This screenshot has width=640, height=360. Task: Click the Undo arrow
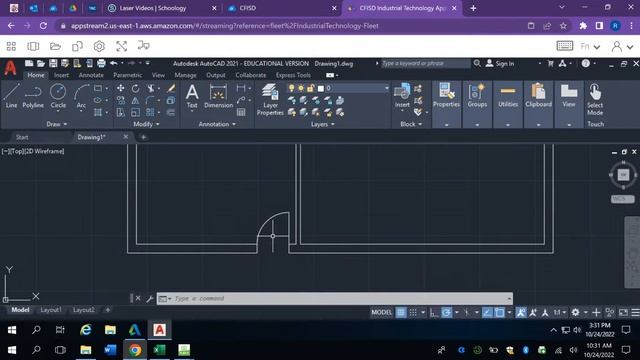point(113,63)
